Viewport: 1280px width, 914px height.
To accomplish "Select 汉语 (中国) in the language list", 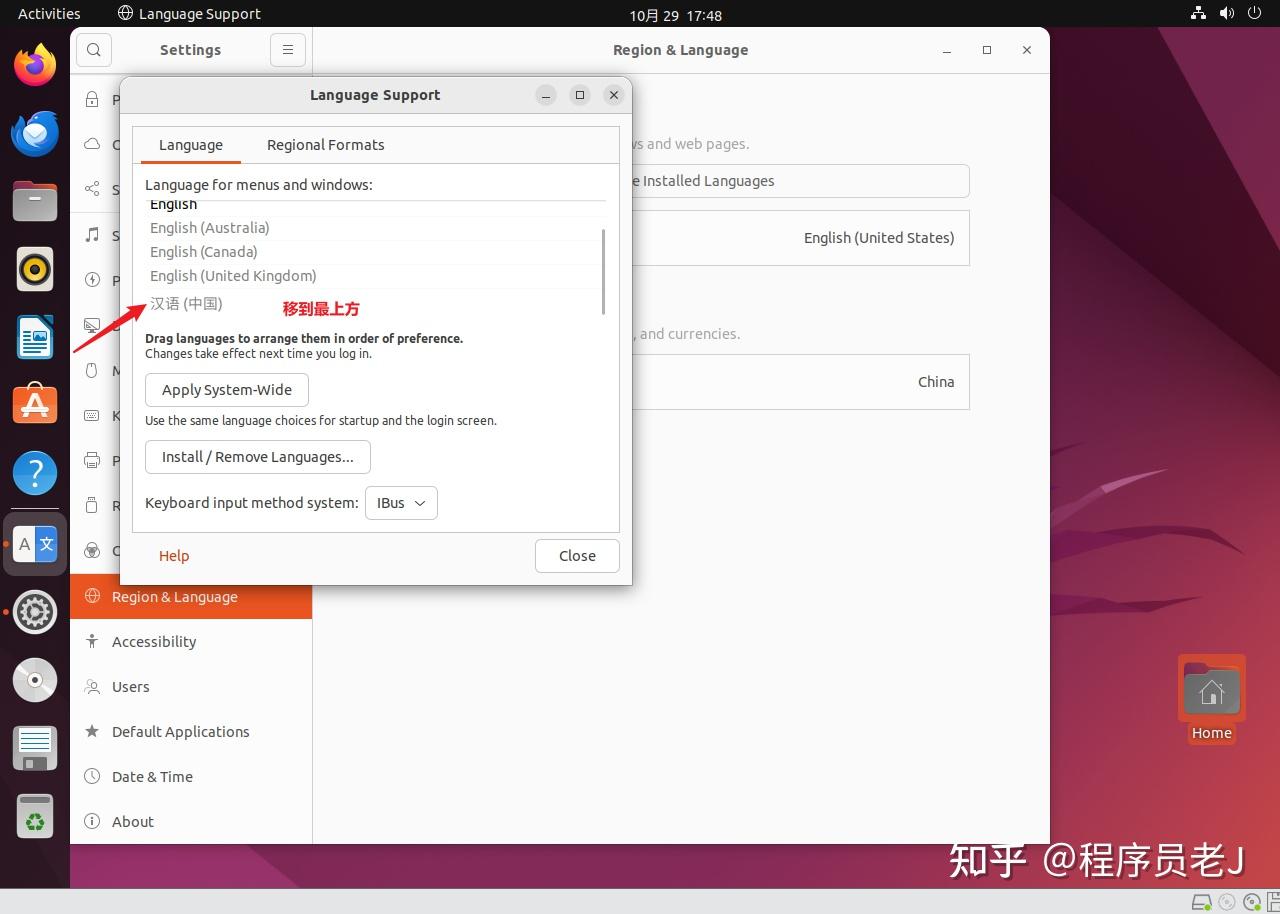I will pos(186,303).
